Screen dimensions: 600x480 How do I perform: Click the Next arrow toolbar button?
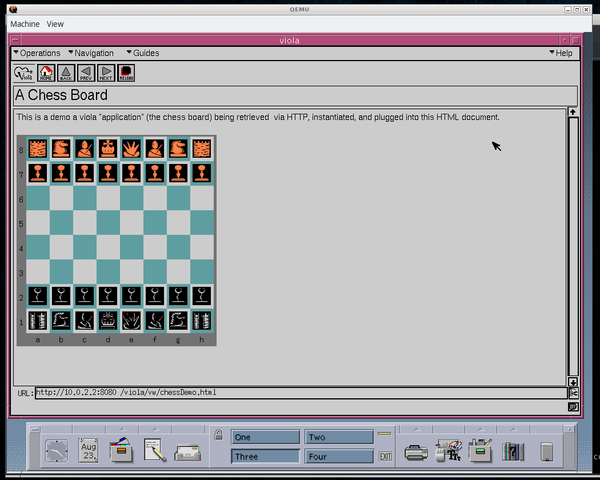coord(106,73)
